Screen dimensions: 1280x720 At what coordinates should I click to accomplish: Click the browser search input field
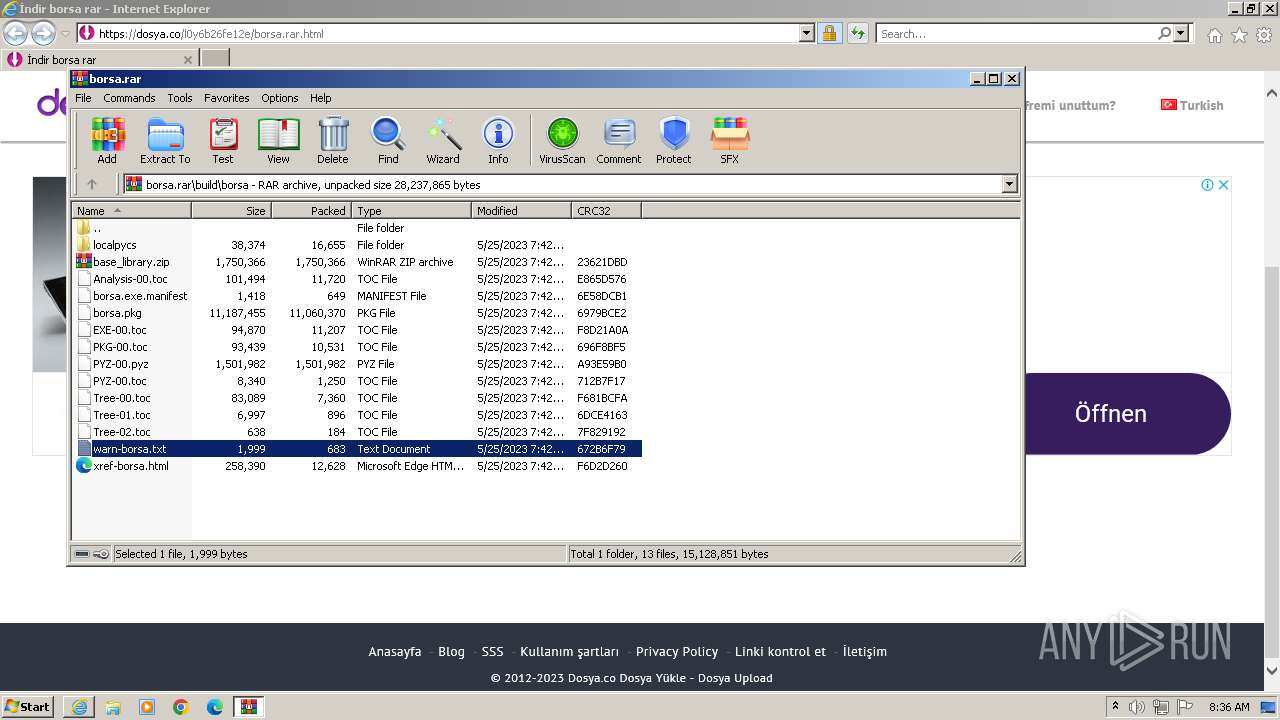point(1015,33)
